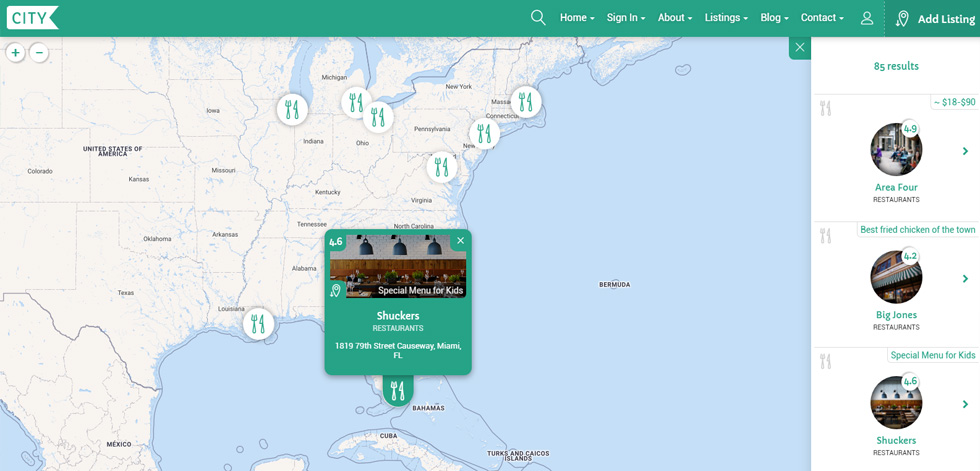
Task: Click the 4.9 rating badge
Action: coord(910,129)
